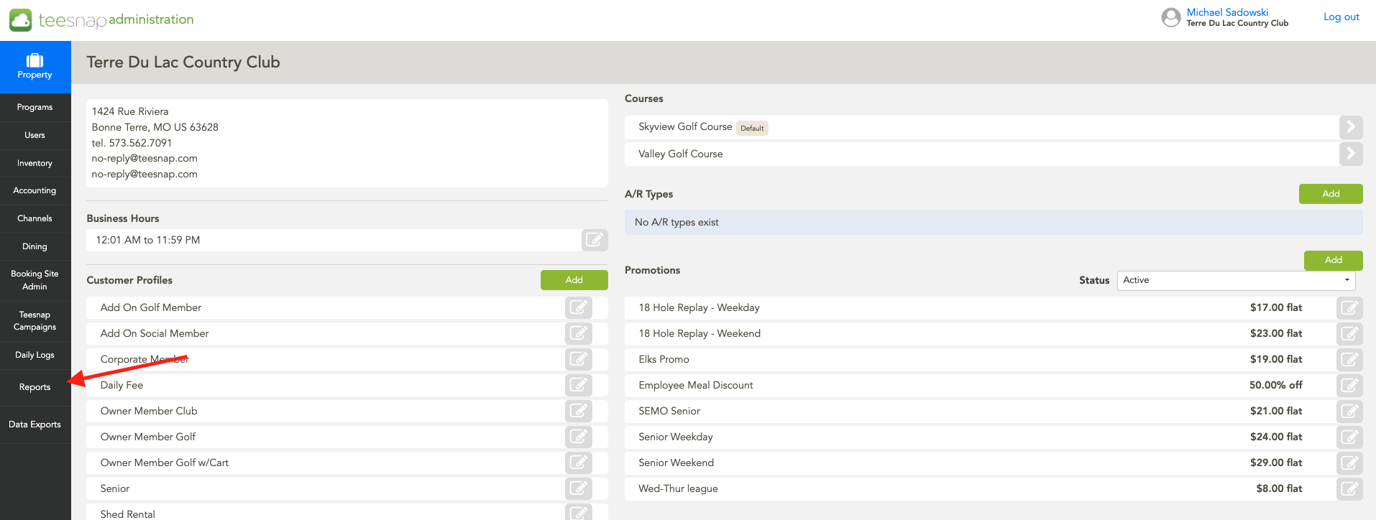The height and width of the screenshot is (520, 1376).
Task: Click the user avatar icon
Action: pyautogui.click(x=1170, y=17)
